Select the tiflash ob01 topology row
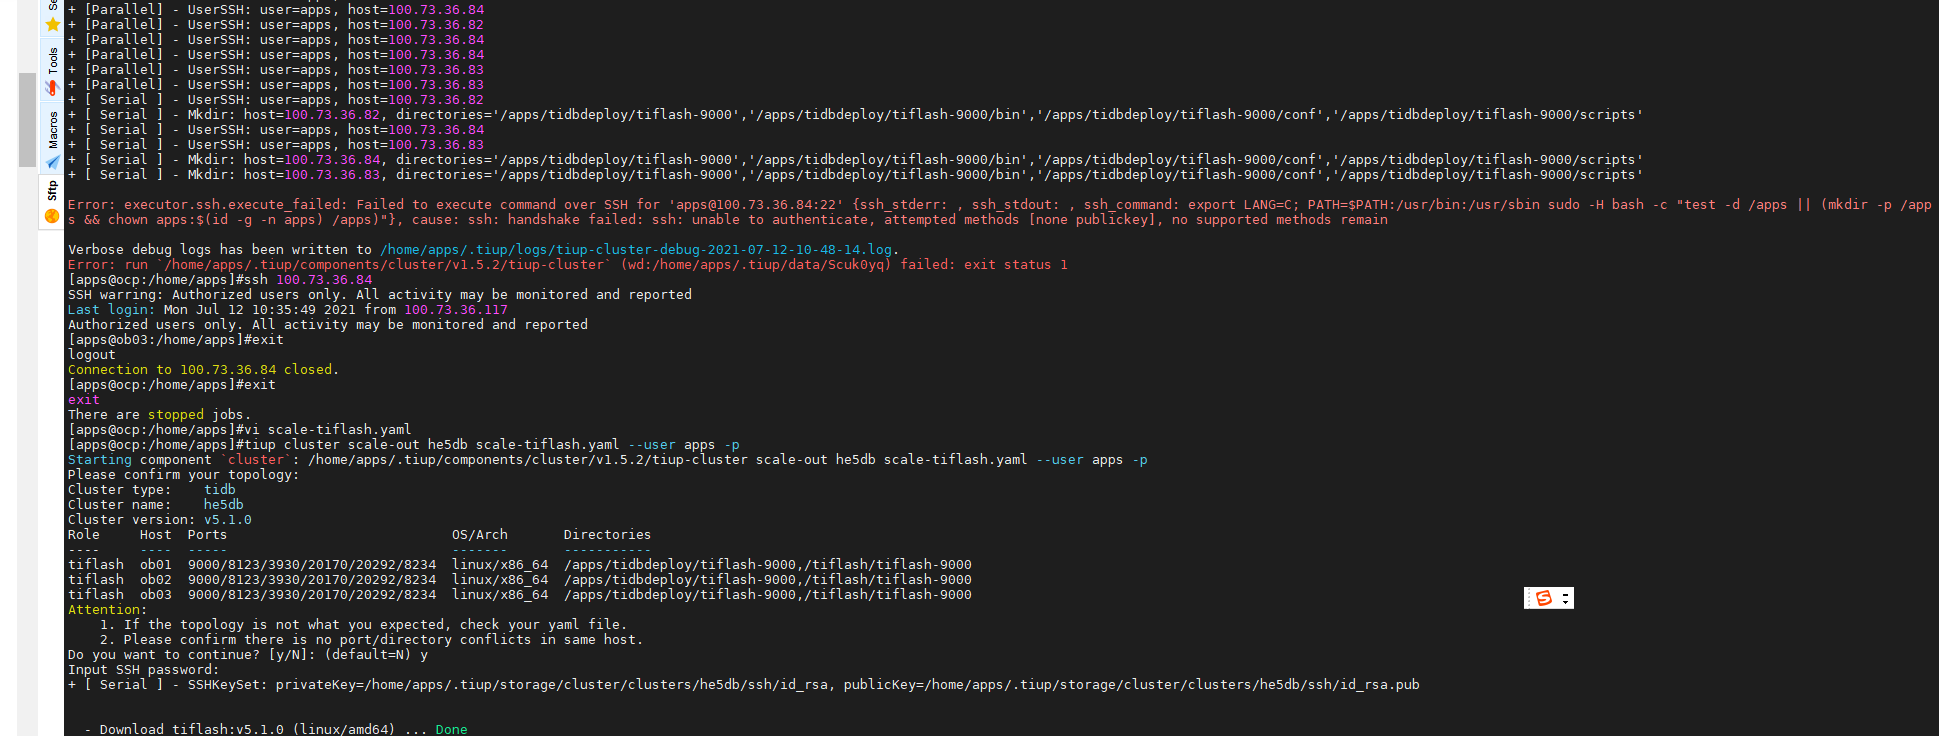This screenshot has width=1939, height=736. [519, 565]
